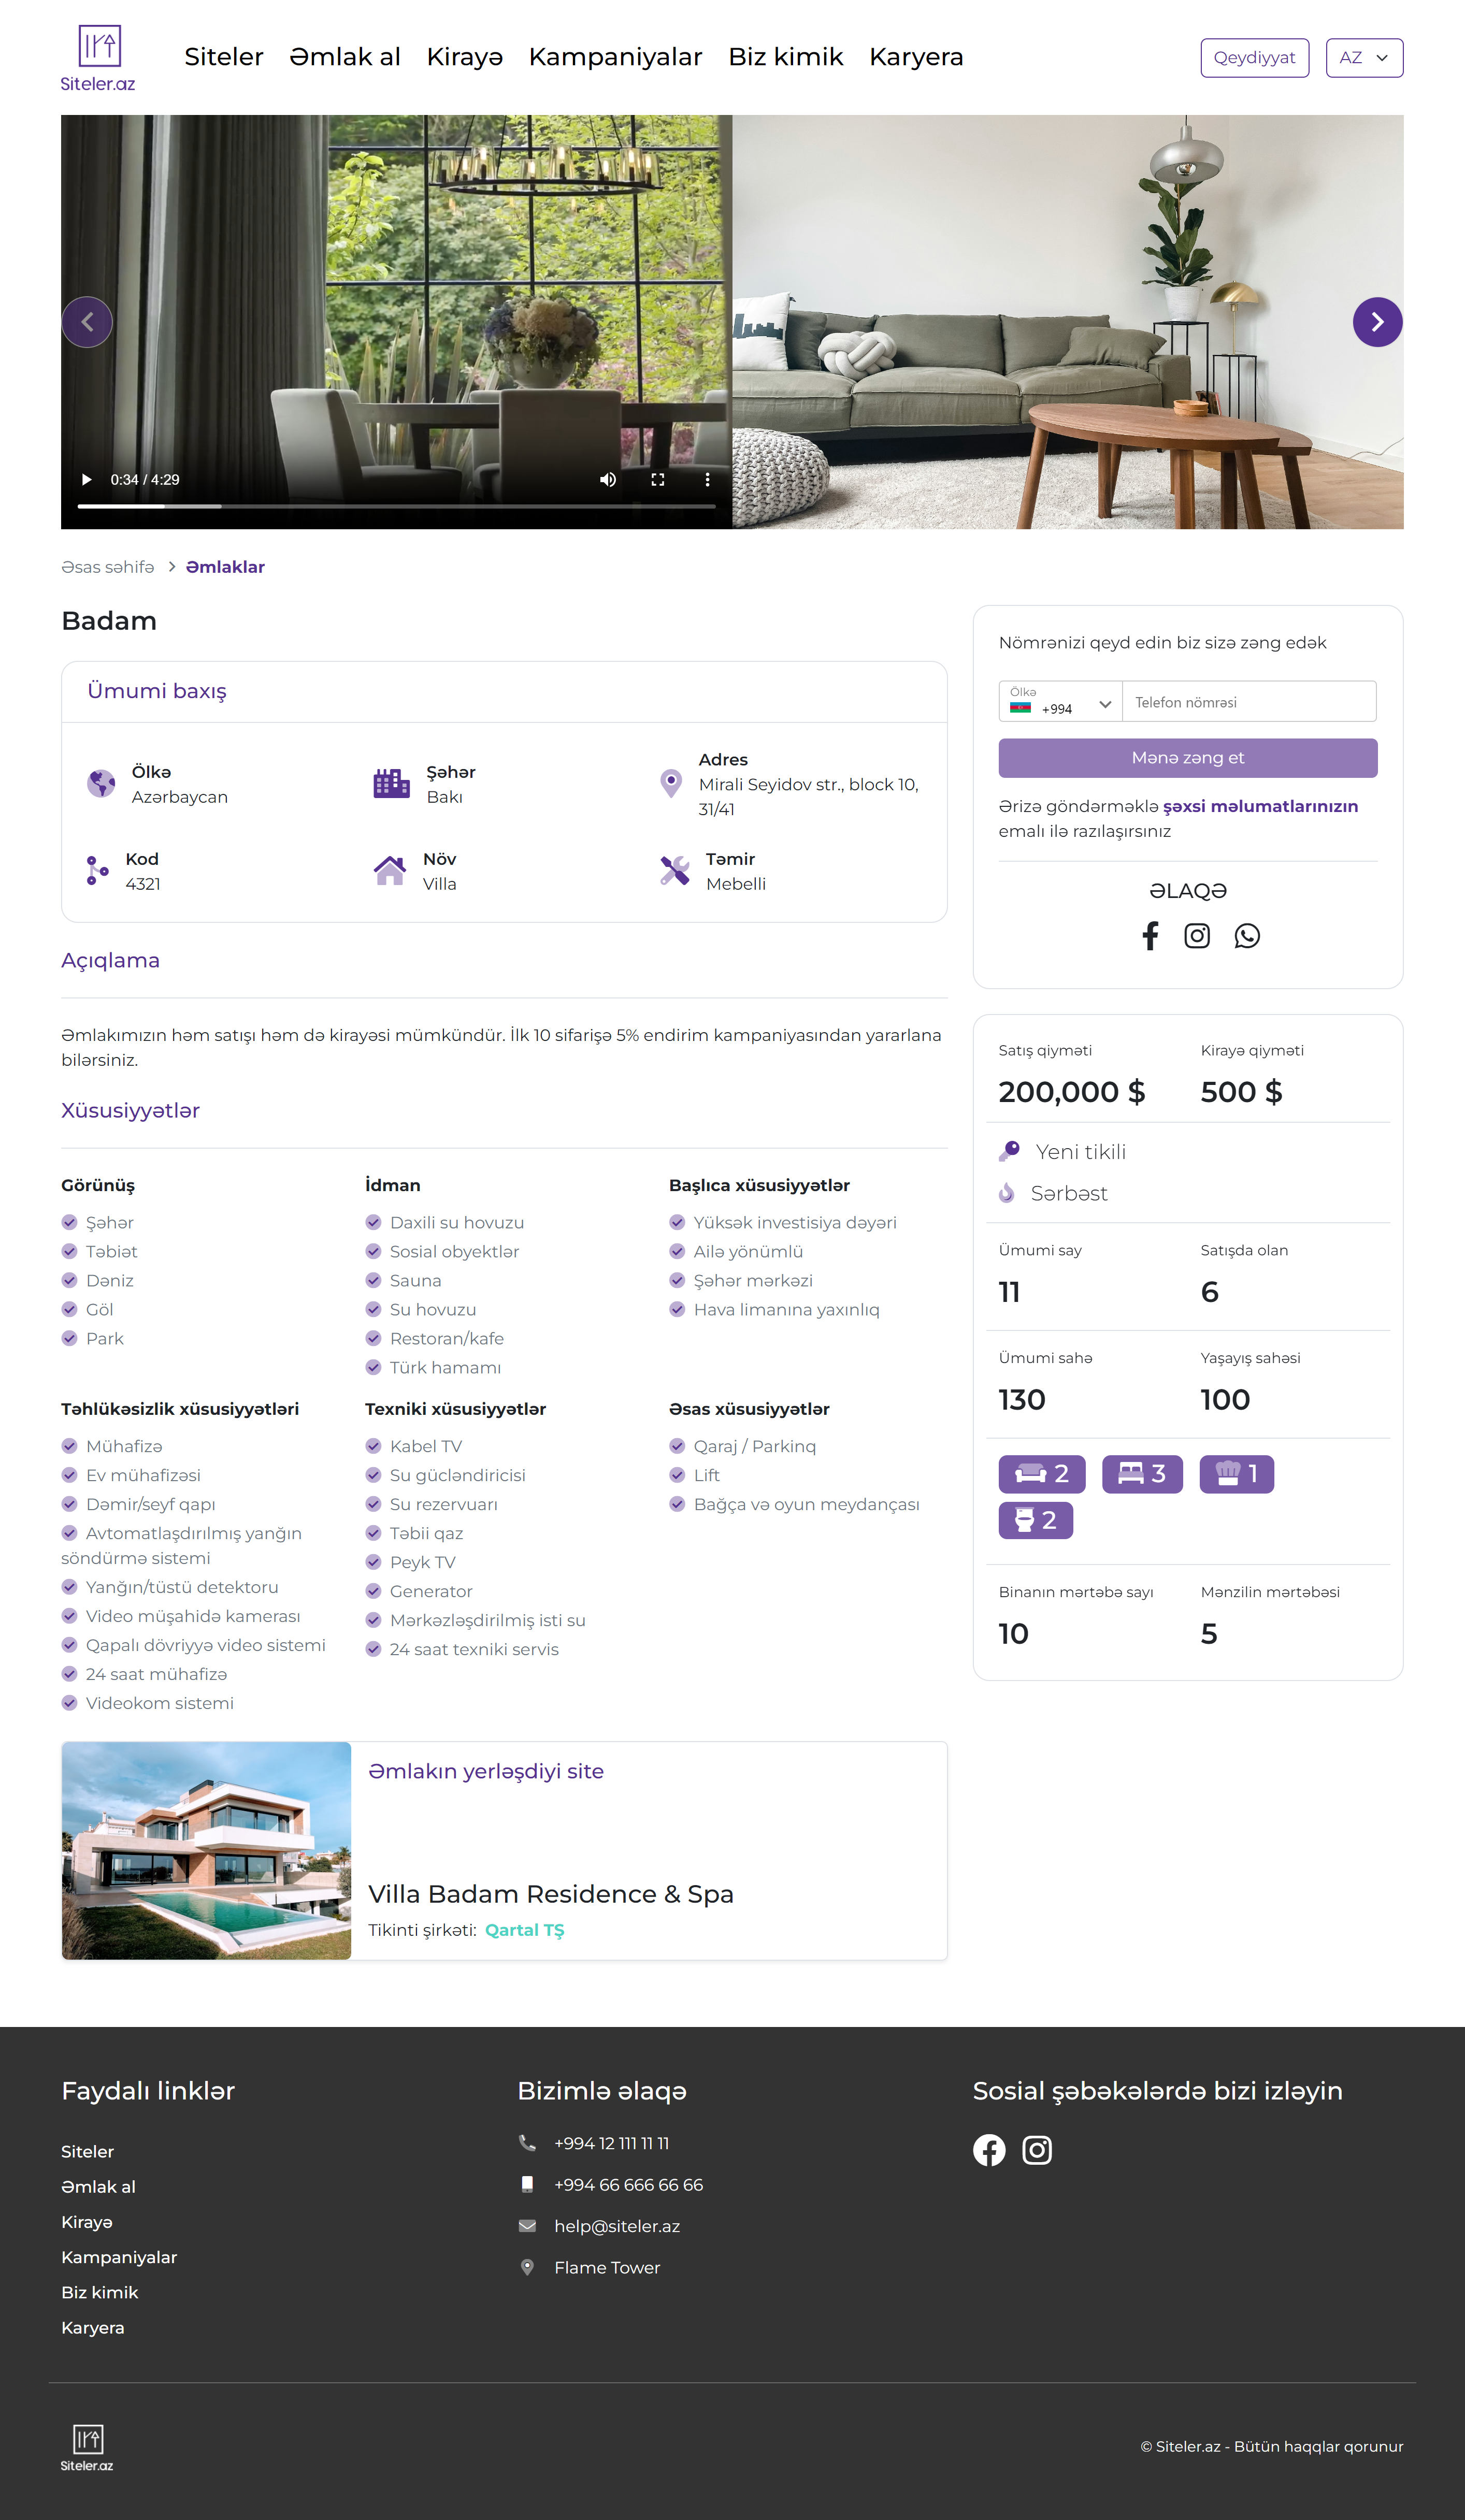Toggle fullscreen on the video player
Image resolution: width=1465 pixels, height=2520 pixels.
(x=657, y=480)
